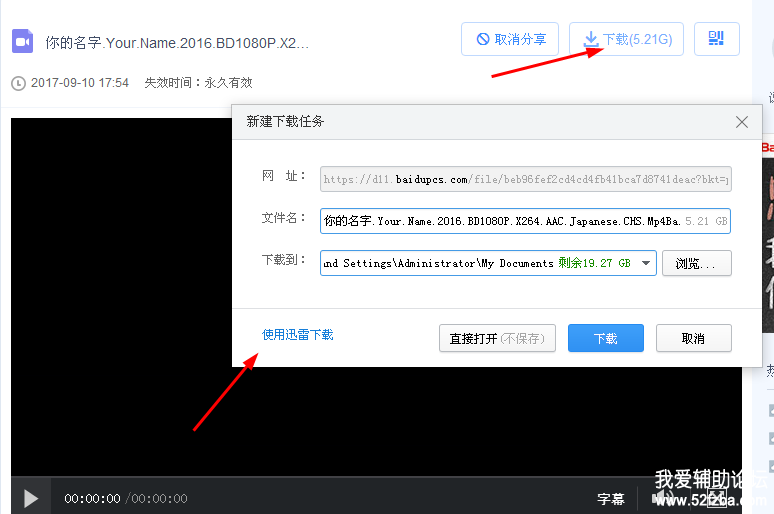This screenshot has height=514, width=774.
Task: Click the clock icon beside 2017-09-10
Action: (x=18, y=83)
